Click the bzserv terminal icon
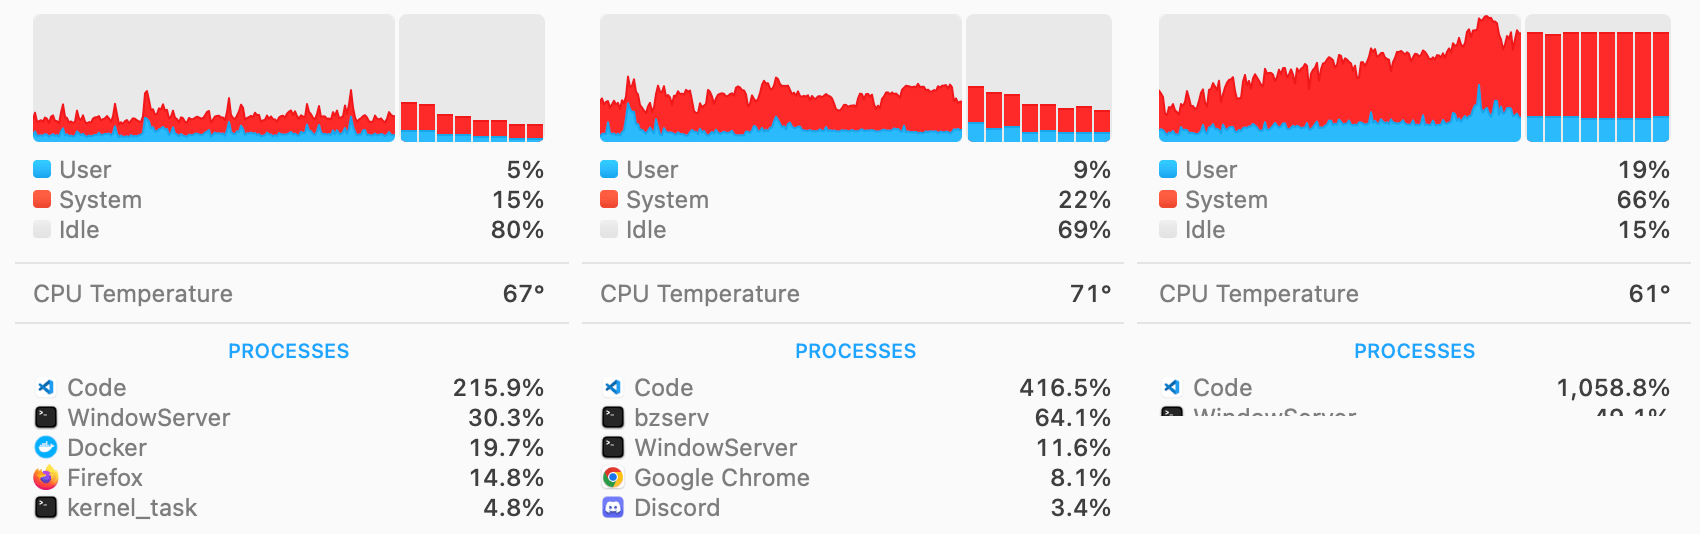Image resolution: width=1700 pixels, height=534 pixels. click(x=613, y=417)
